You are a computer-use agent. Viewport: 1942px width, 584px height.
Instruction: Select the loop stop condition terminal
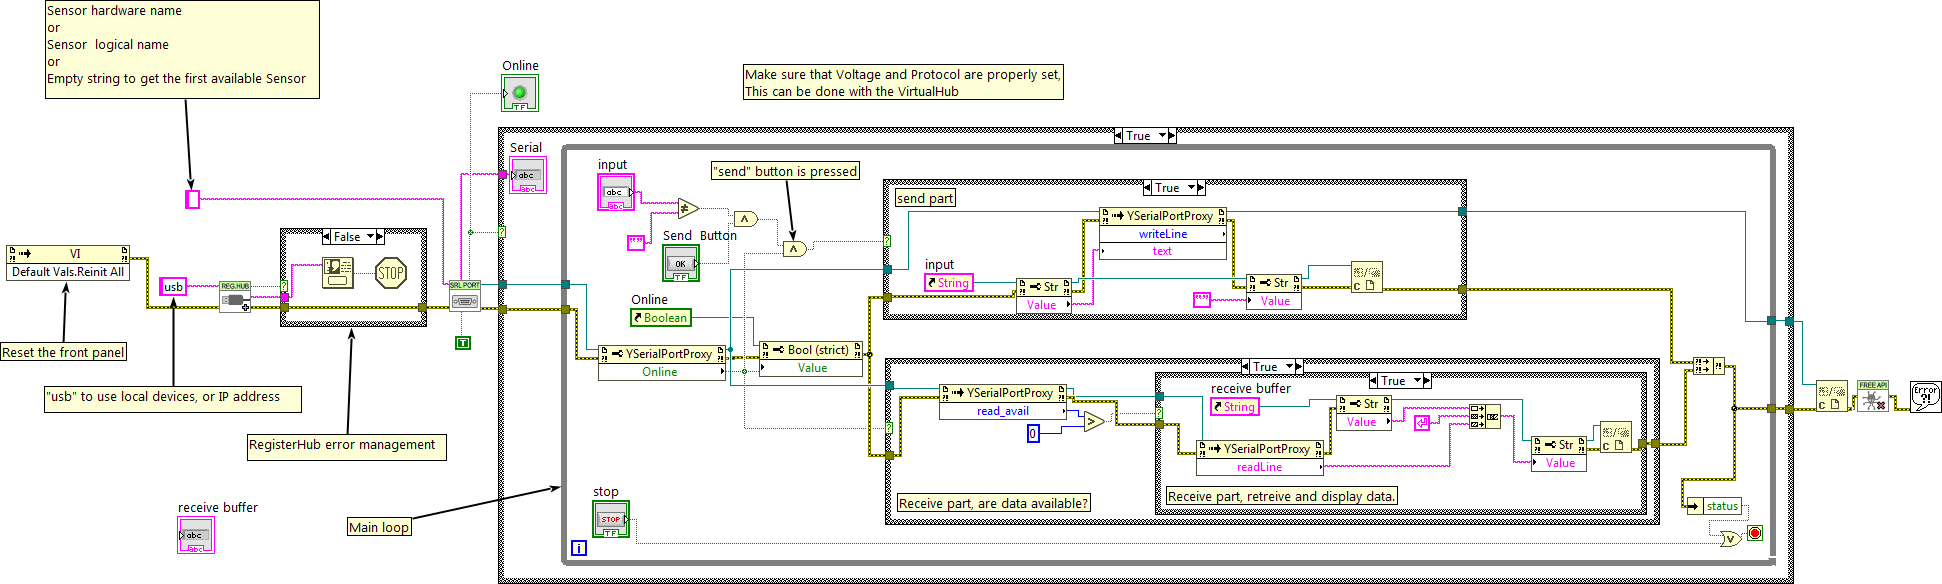[x=1754, y=533]
